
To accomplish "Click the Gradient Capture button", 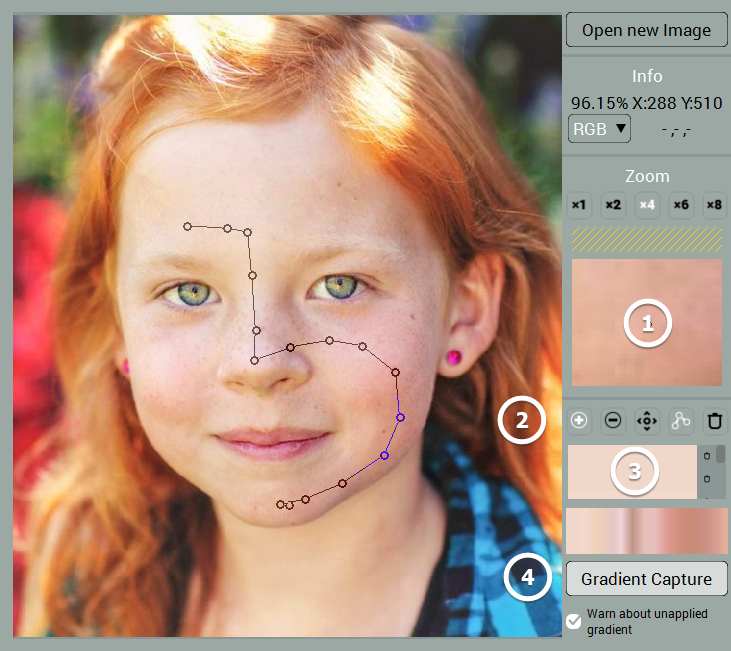I will tap(646, 579).
